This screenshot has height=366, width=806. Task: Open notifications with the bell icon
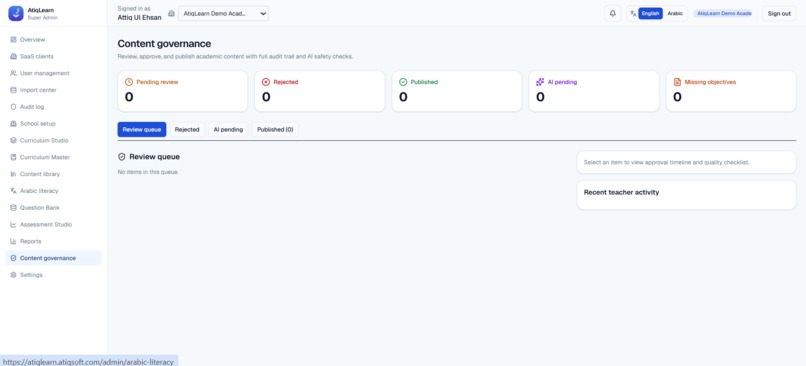click(613, 13)
